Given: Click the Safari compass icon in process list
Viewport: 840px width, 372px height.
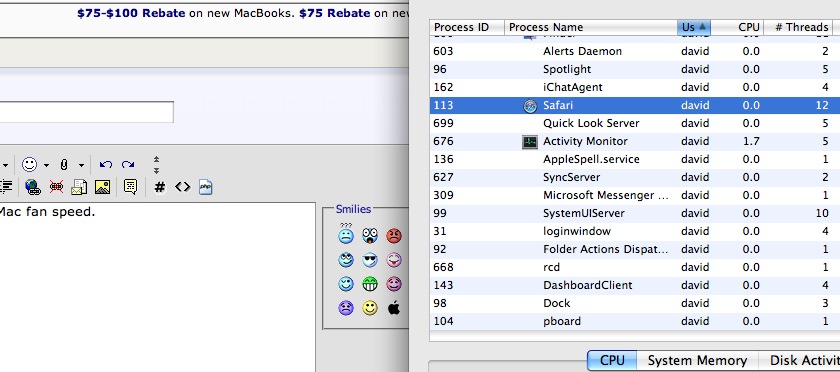Looking at the screenshot, I should pyautogui.click(x=530, y=106).
